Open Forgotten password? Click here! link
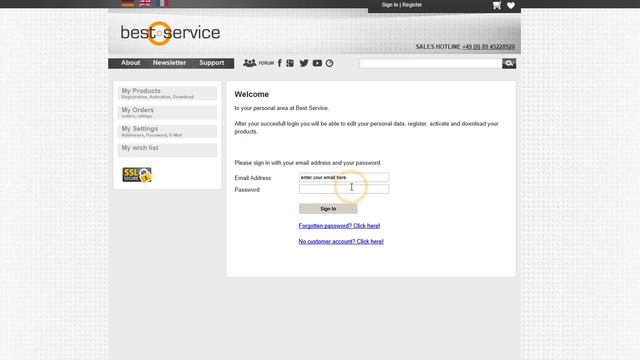Image resolution: width=640 pixels, height=360 pixels. click(339, 226)
